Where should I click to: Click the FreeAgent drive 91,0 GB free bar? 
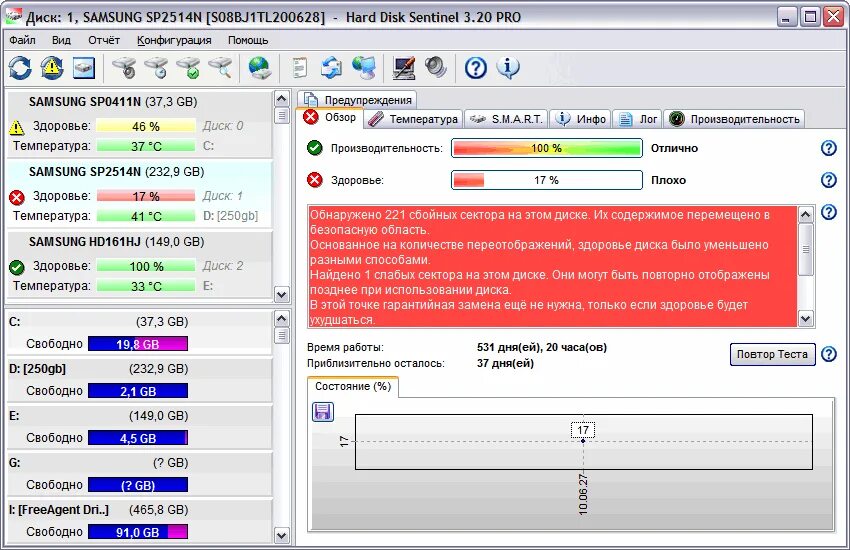(x=138, y=532)
